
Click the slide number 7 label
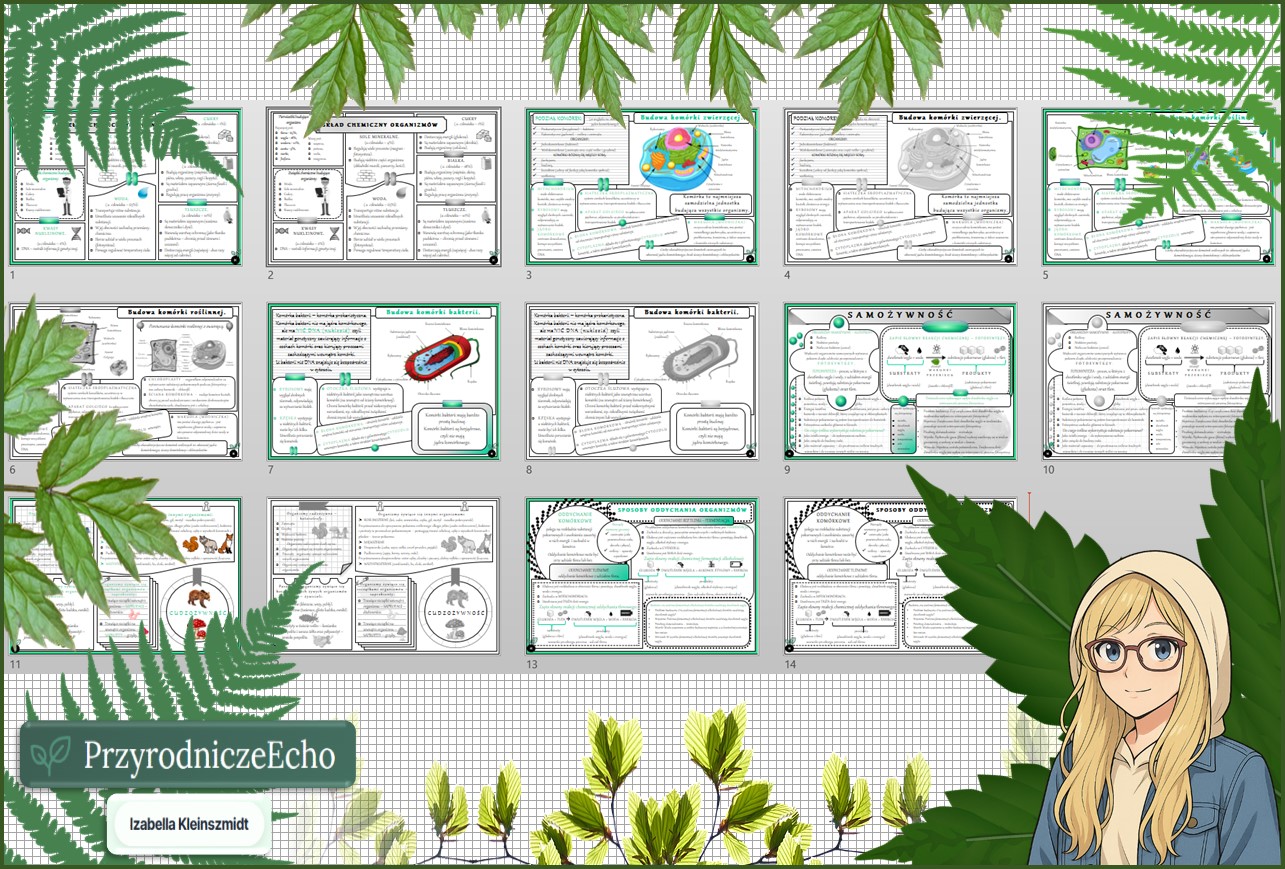point(271,469)
